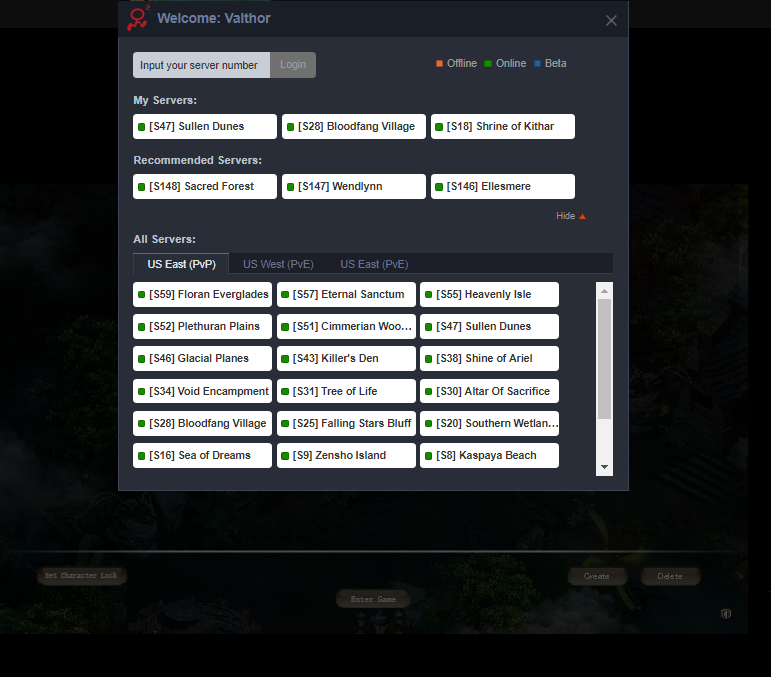Image resolution: width=771 pixels, height=677 pixels.
Task: Type in the server number input field
Action: tap(201, 65)
